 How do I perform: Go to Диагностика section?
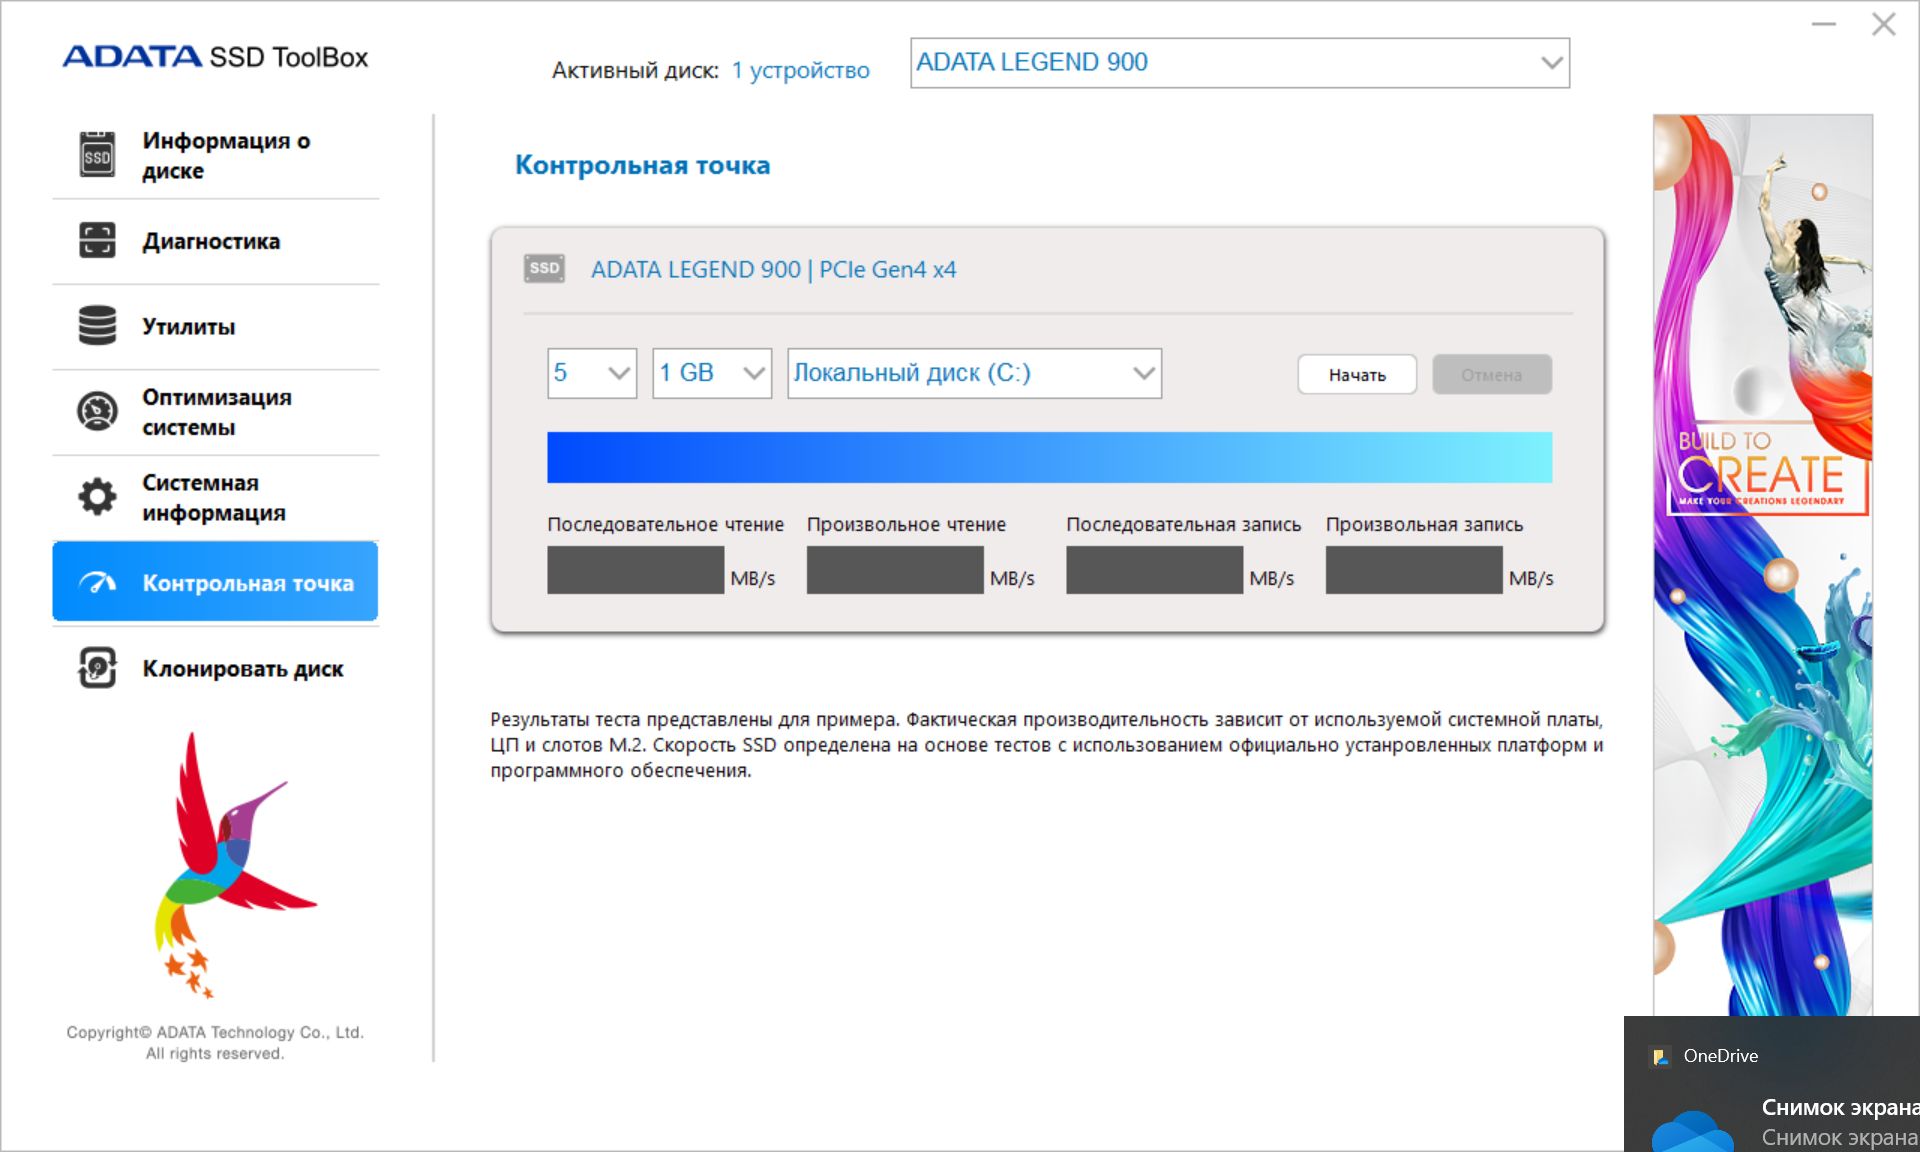[x=215, y=241]
